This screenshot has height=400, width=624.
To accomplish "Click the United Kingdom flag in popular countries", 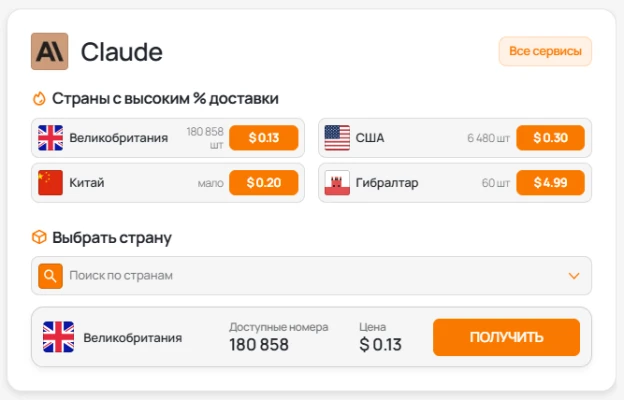I will click(x=50, y=137).
